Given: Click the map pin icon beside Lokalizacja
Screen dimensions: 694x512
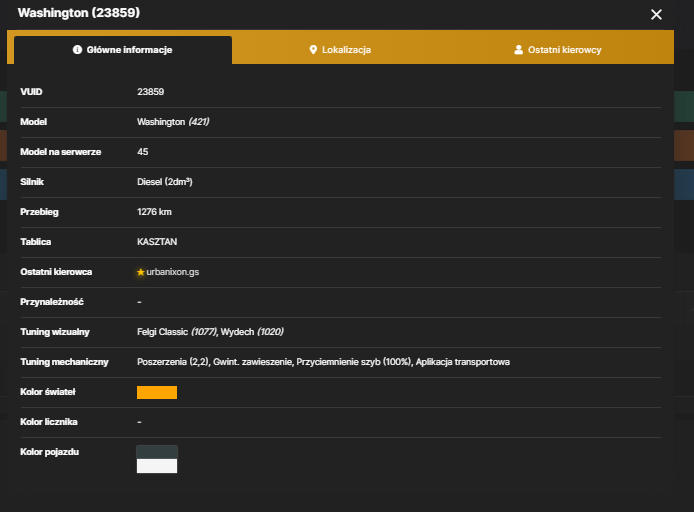Looking at the screenshot, I should (313, 50).
